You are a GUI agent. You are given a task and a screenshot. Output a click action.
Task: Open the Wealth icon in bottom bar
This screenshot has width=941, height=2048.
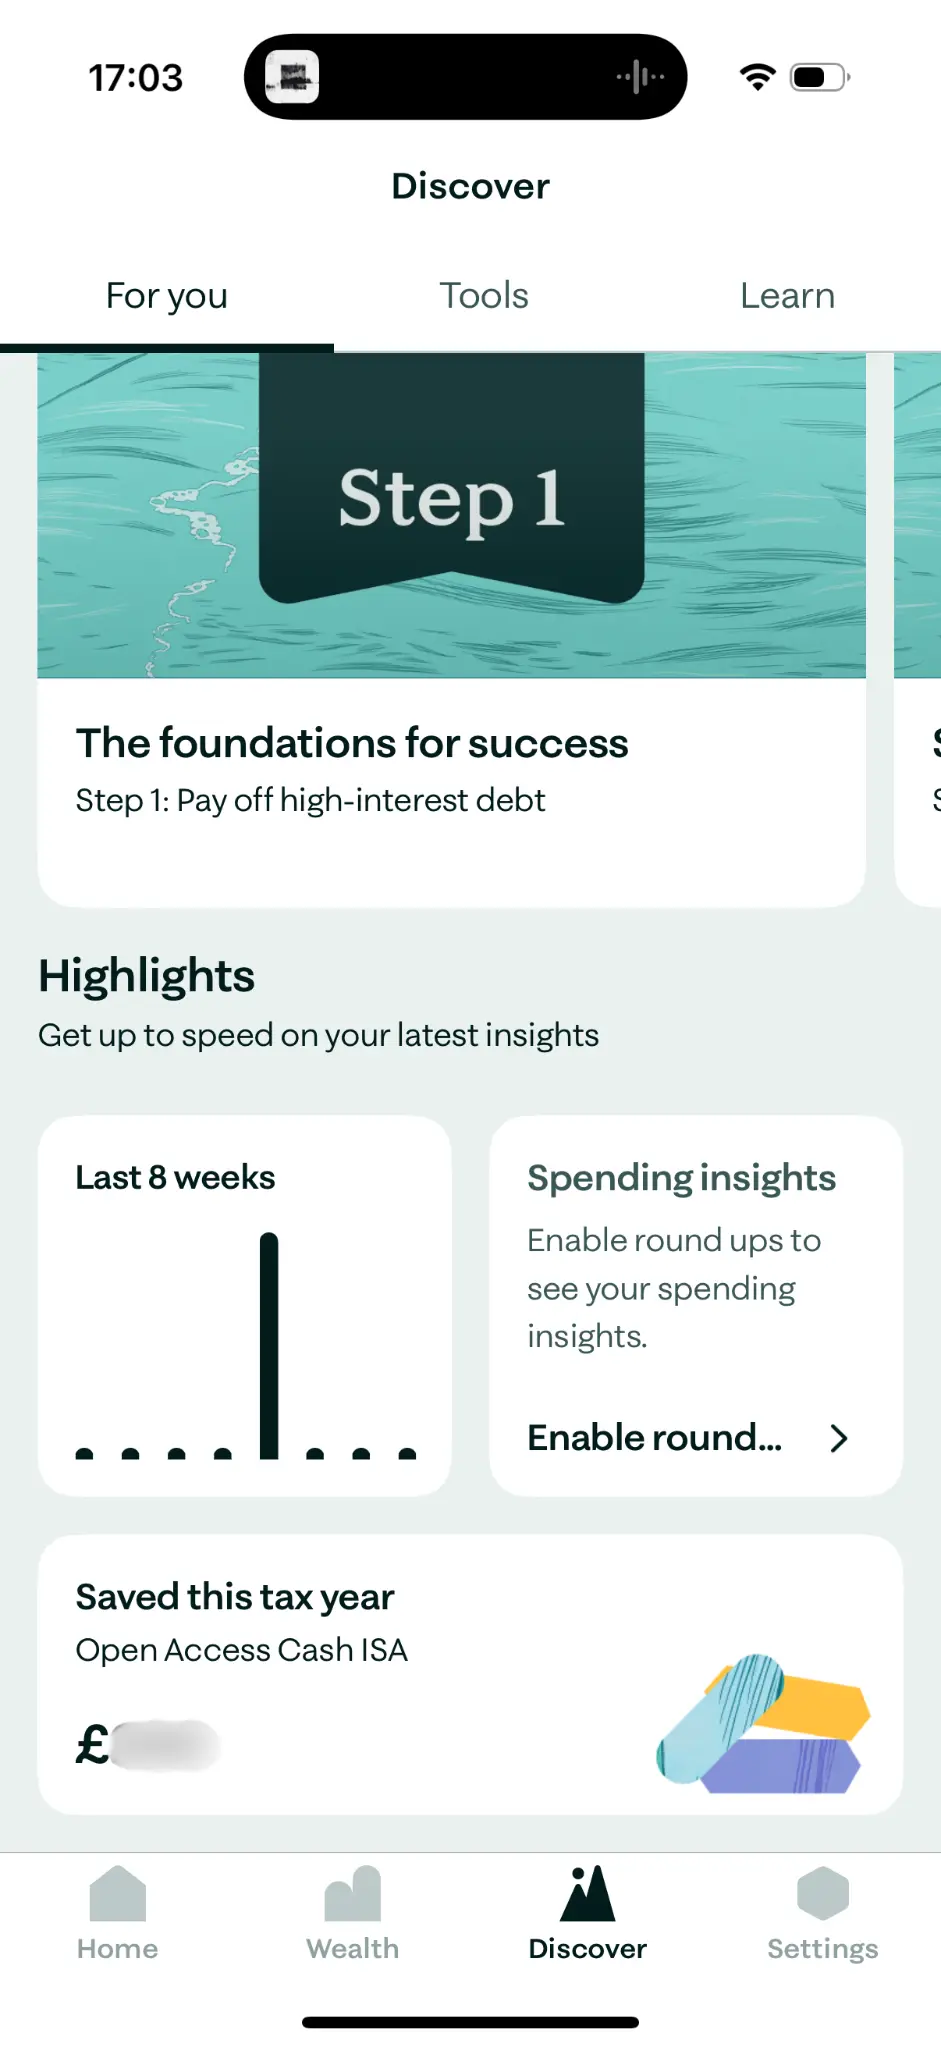tap(352, 1894)
